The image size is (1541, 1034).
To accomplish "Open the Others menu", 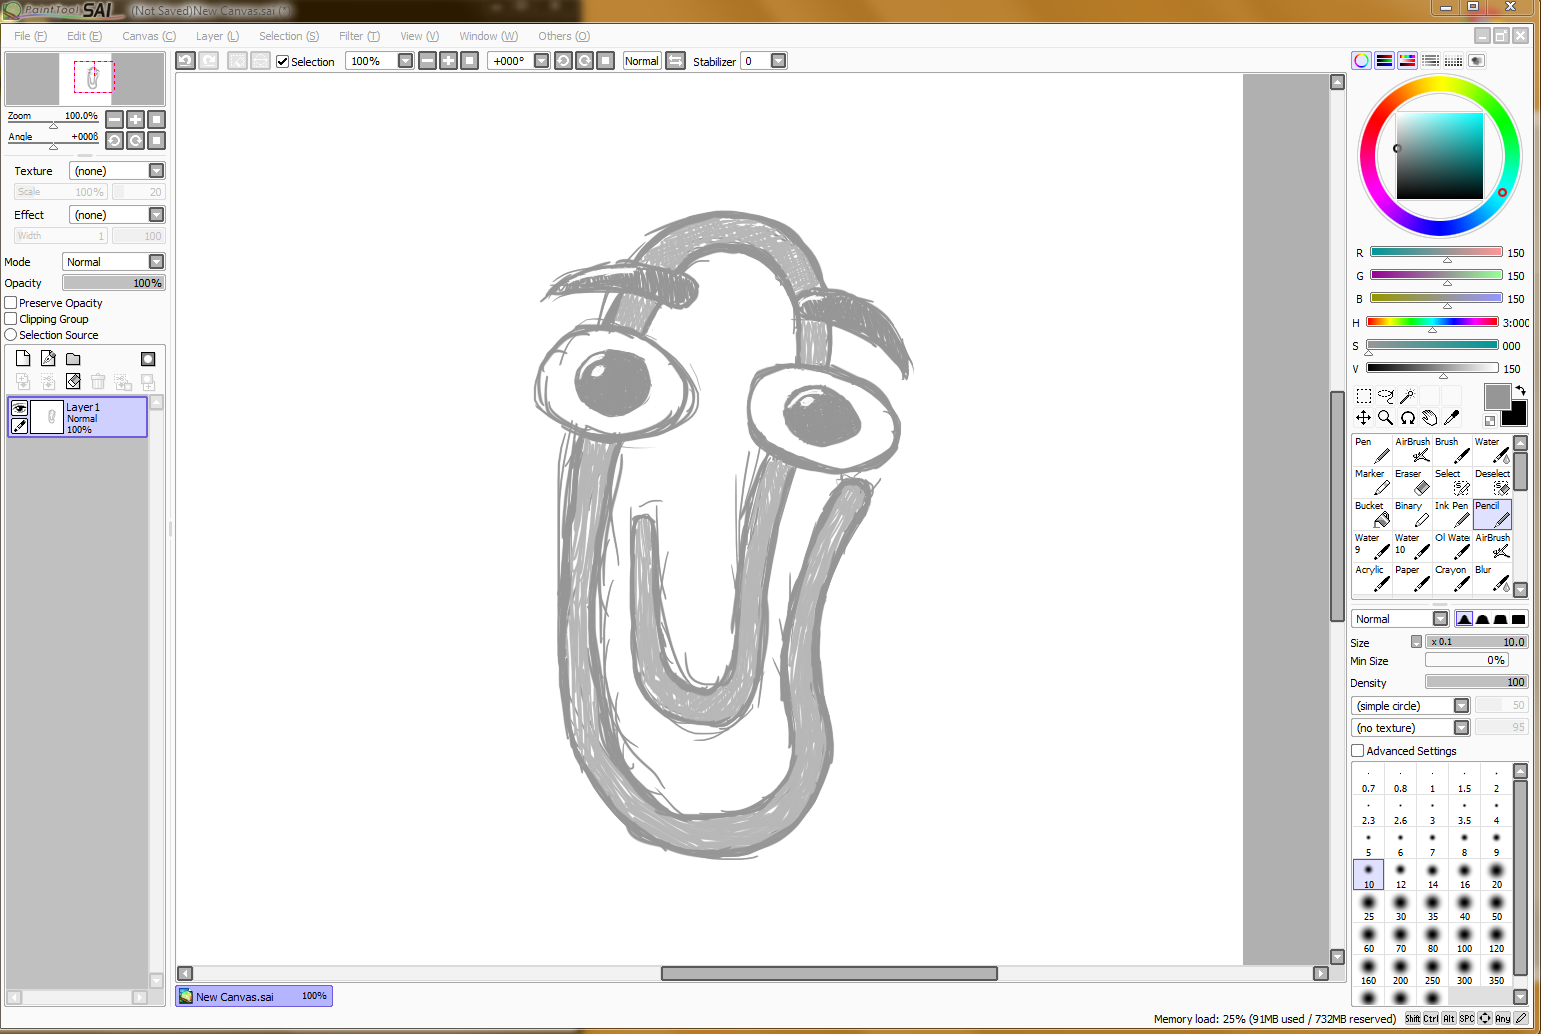I will pyautogui.click(x=564, y=36).
